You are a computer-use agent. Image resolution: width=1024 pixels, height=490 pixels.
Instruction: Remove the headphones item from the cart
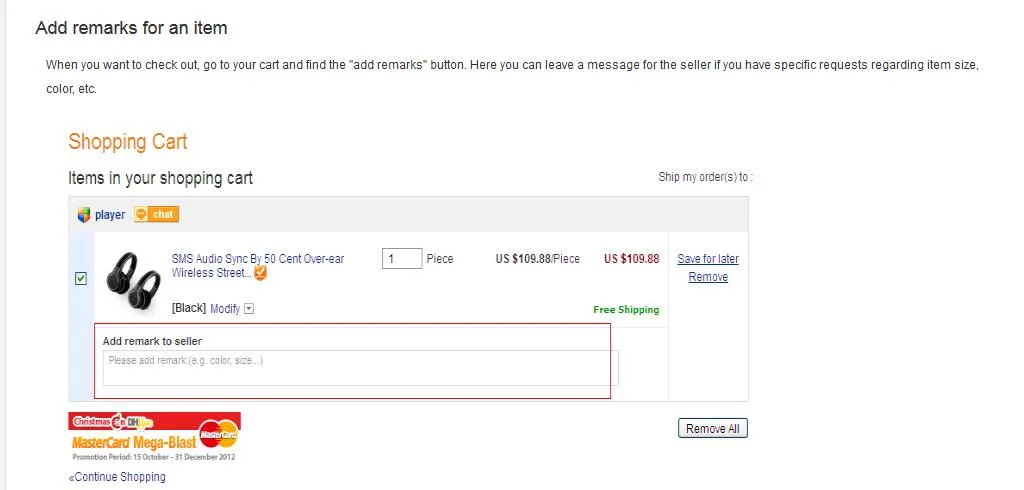(x=708, y=277)
